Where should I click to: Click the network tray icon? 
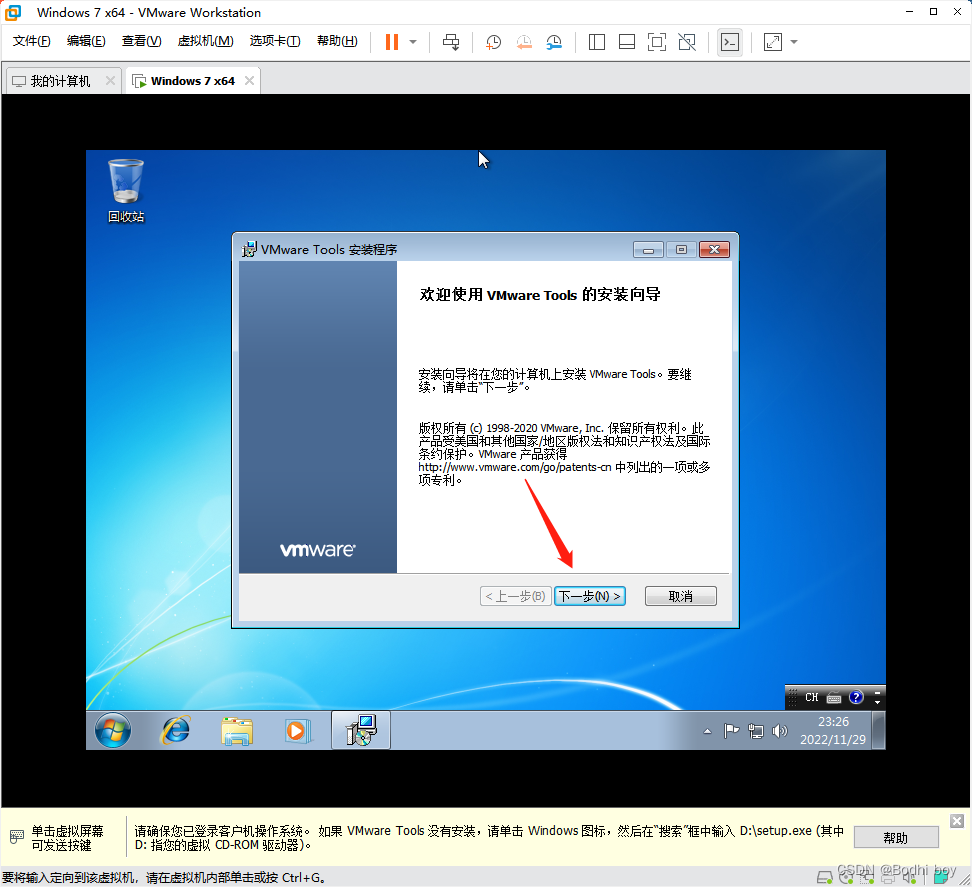[x=756, y=731]
